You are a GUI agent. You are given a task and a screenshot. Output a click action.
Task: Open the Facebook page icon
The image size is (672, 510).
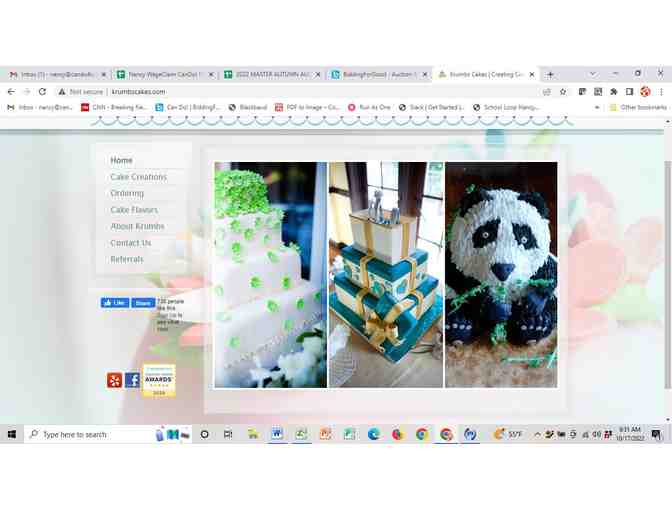click(132, 380)
